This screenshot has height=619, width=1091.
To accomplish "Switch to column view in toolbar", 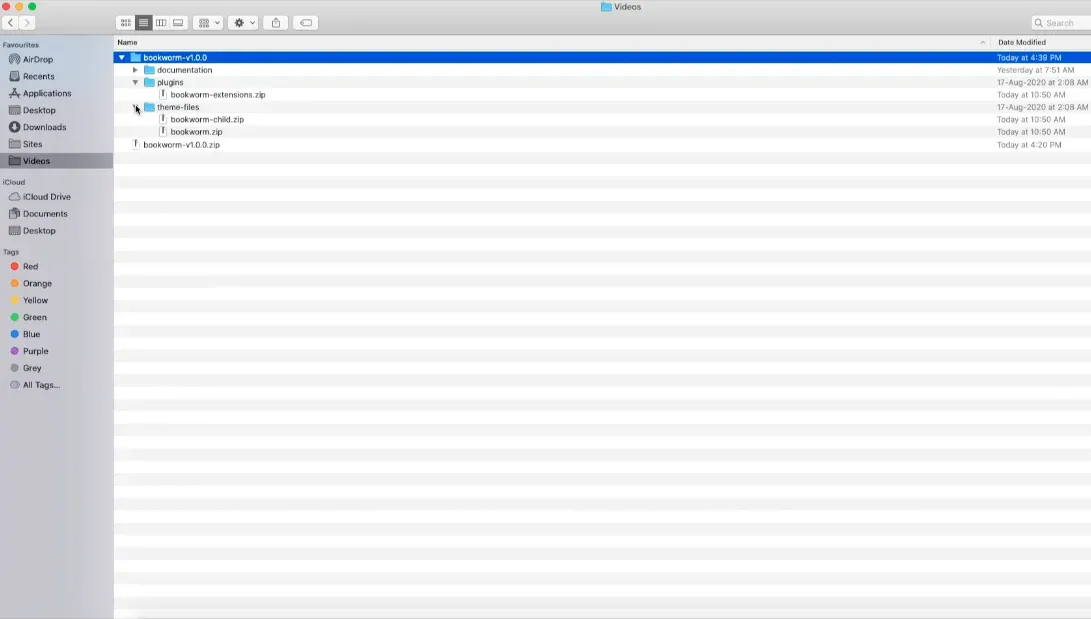I will (161, 23).
